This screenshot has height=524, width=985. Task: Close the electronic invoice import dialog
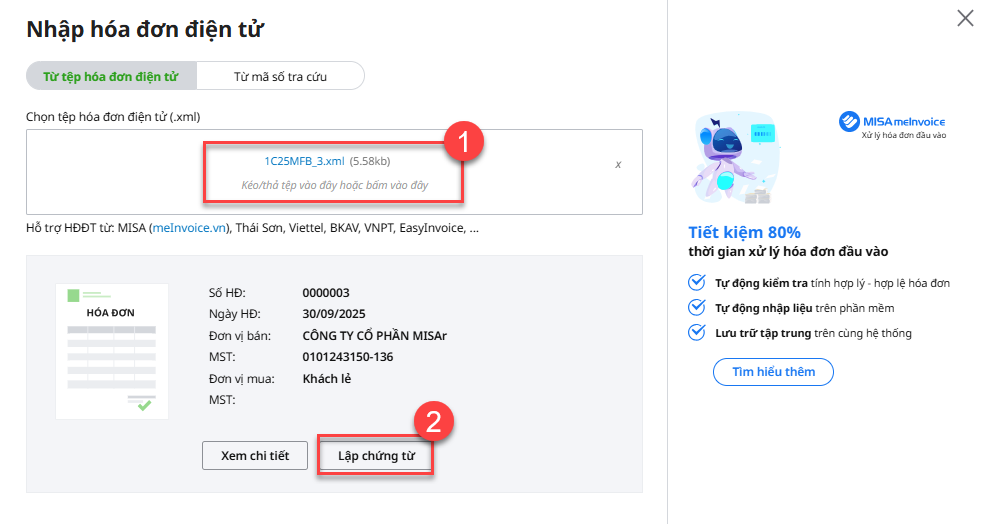tap(965, 18)
